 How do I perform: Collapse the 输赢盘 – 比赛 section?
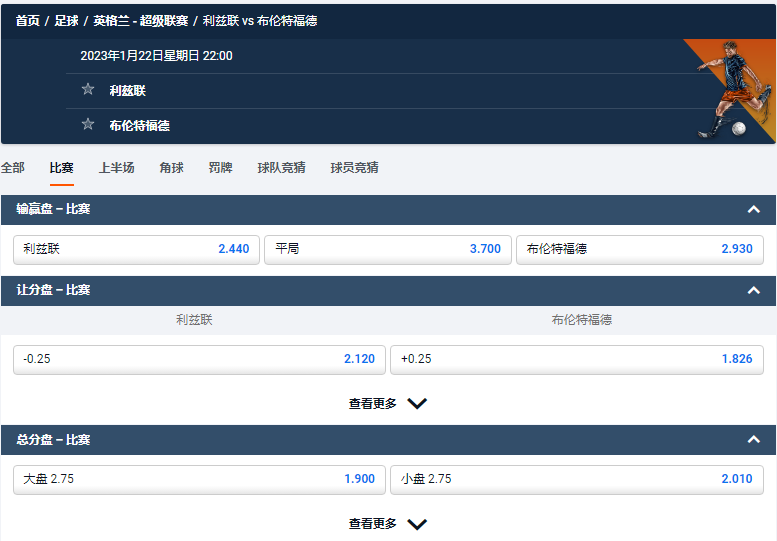[754, 209]
